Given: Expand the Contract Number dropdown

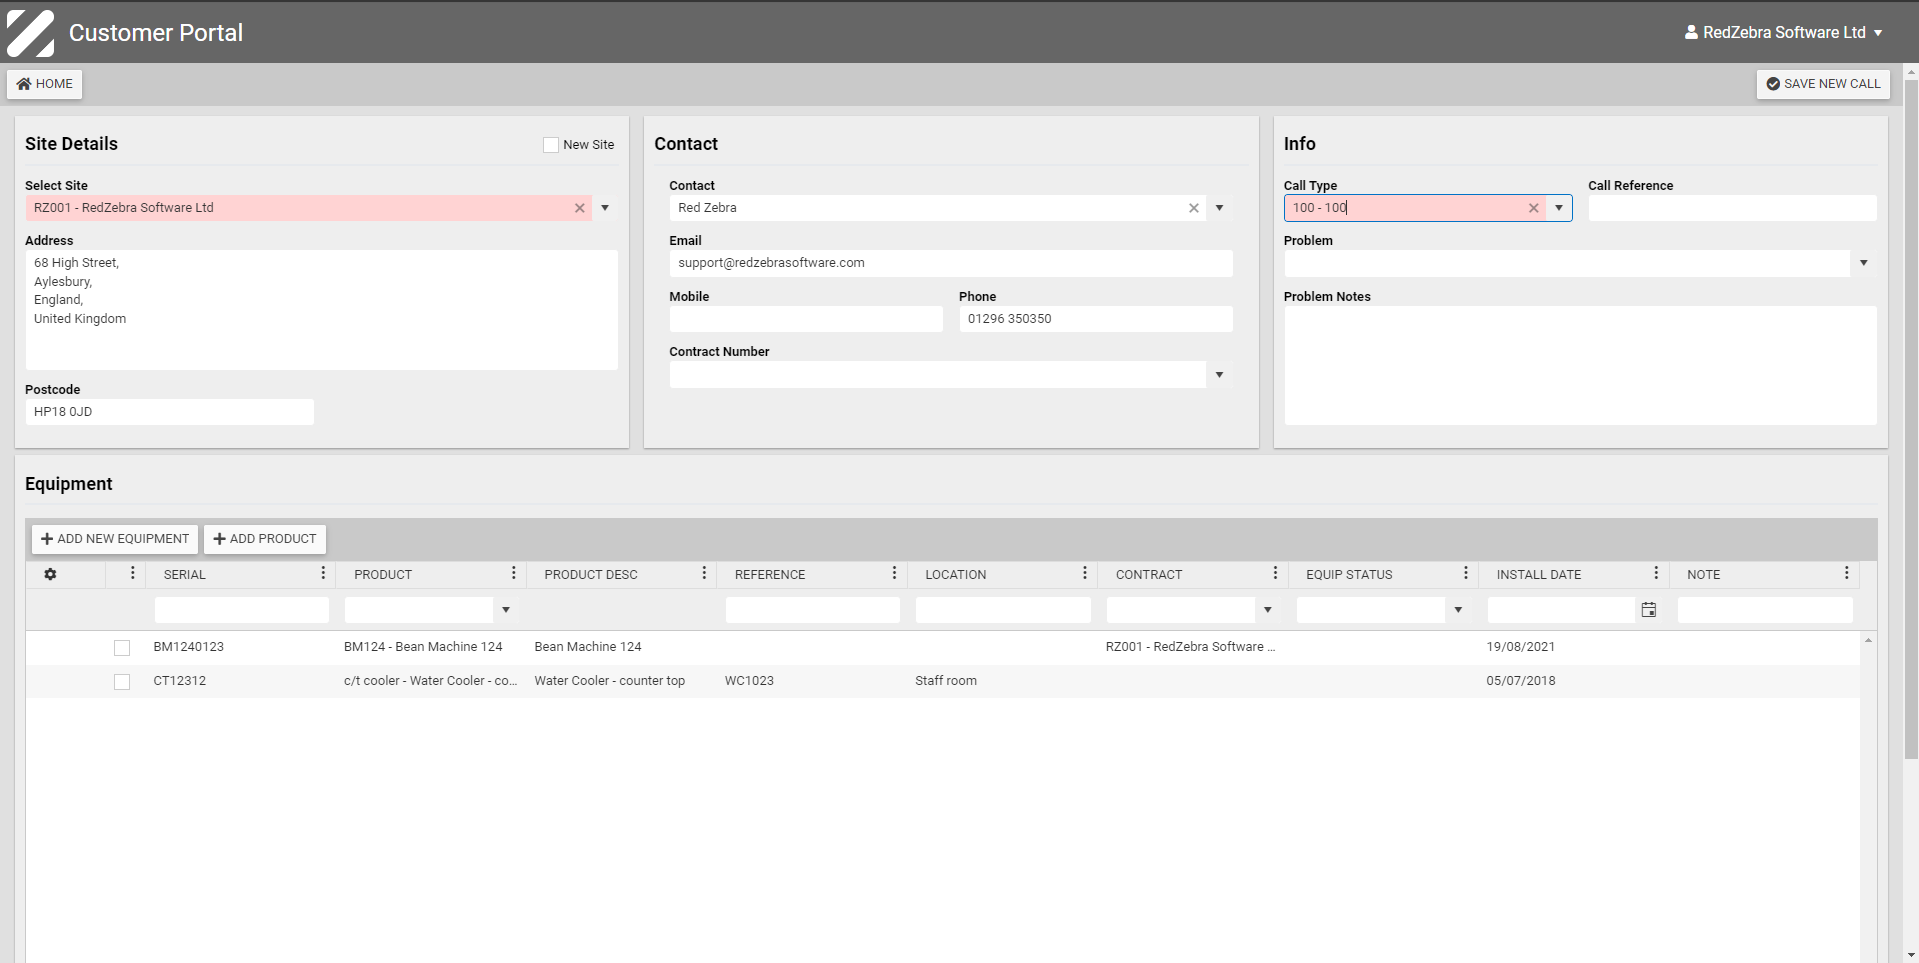Looking at the screenshot, I should point(1219,375).
